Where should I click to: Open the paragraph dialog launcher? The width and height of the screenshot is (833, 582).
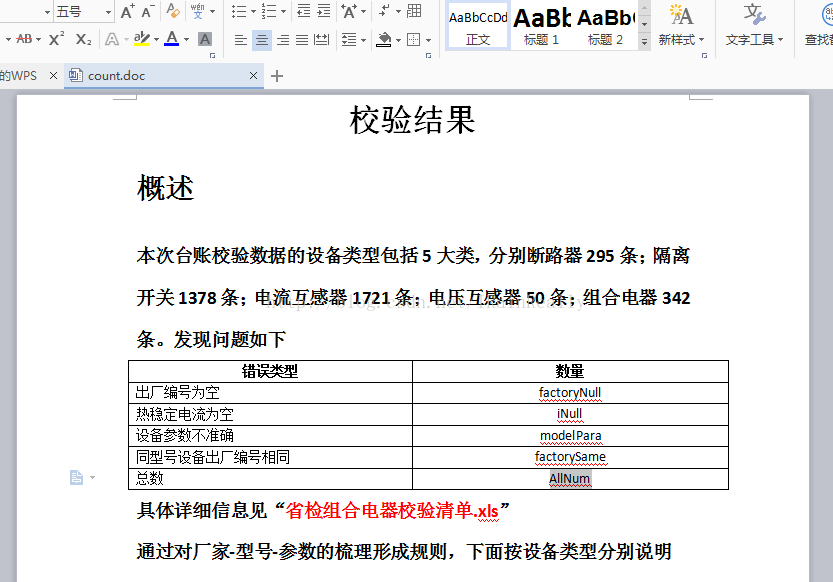[x=428, y=55]
